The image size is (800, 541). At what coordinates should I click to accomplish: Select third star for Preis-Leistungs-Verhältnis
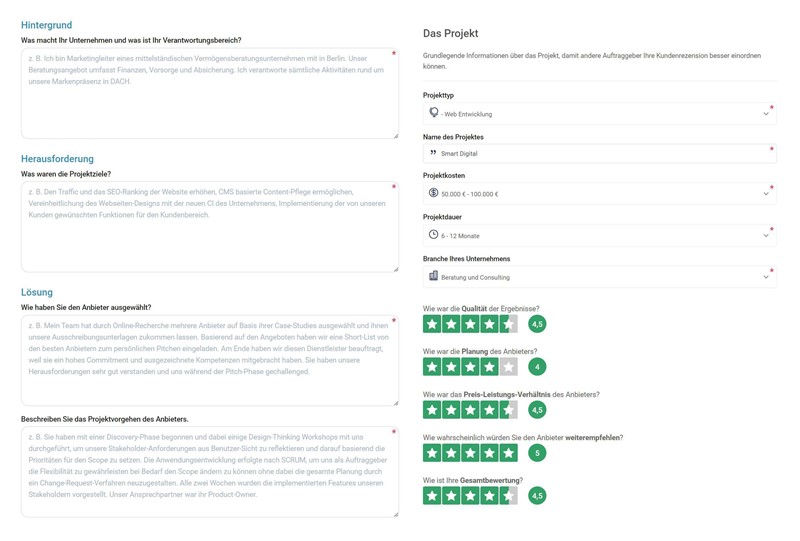(x=470, y=410)
